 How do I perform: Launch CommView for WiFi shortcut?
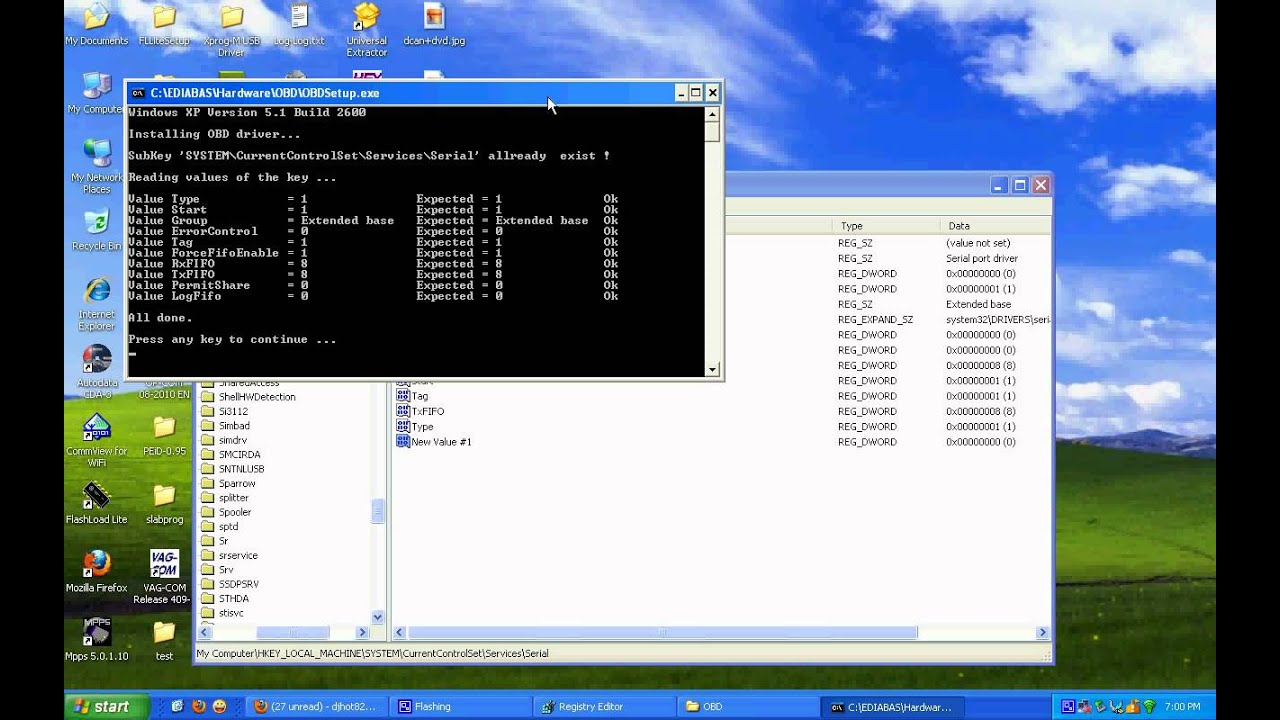97,440
